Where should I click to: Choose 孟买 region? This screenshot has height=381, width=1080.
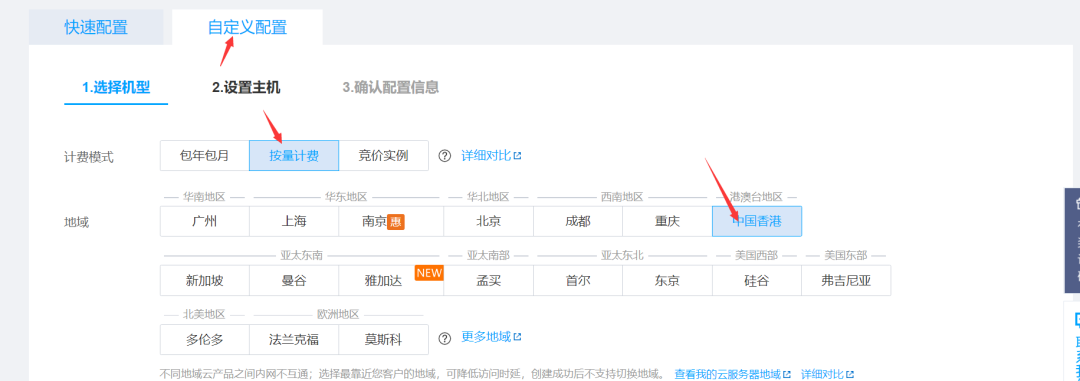(x=488, y=280)
